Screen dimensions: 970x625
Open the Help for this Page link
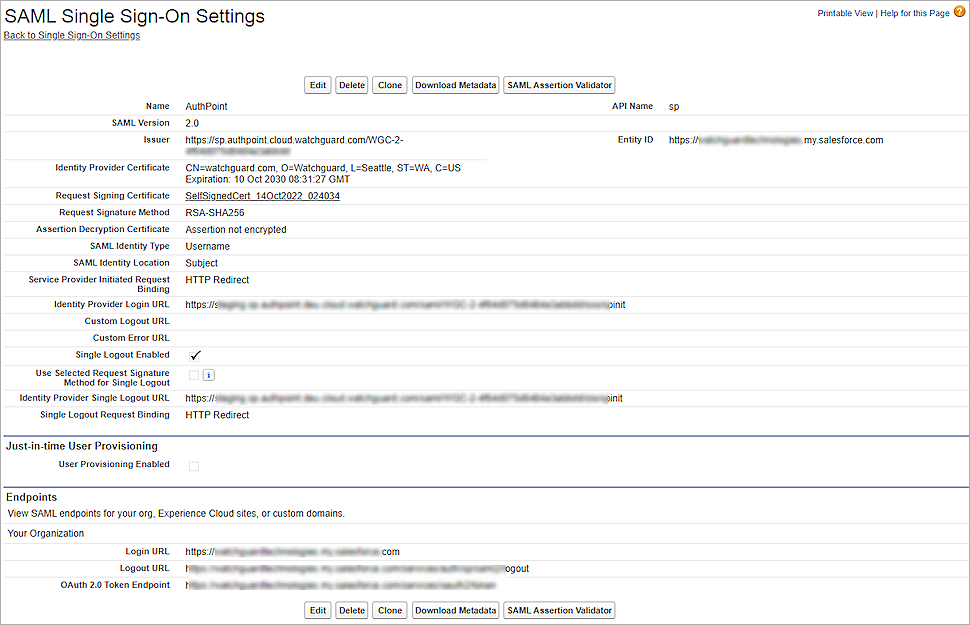pos(914,13)
